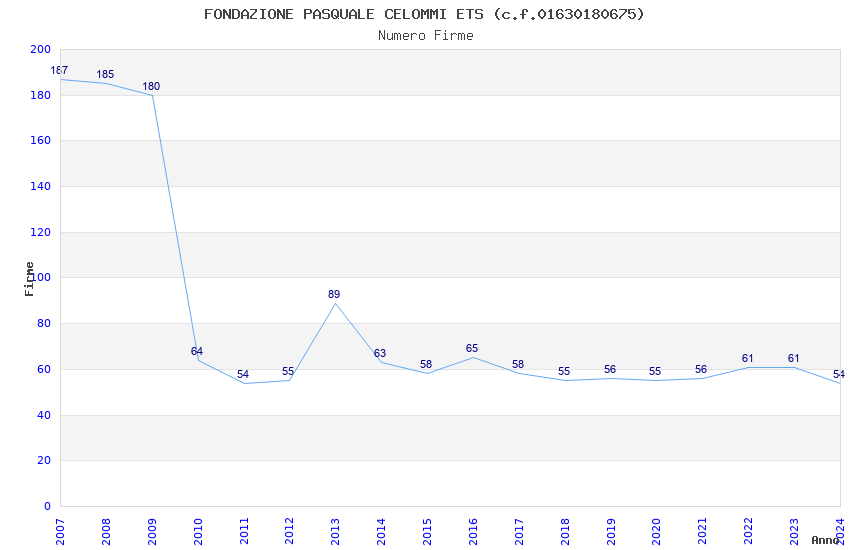850x550 pixels.
Task: Click x-axis year label 2010
Action: pos(198,532)
